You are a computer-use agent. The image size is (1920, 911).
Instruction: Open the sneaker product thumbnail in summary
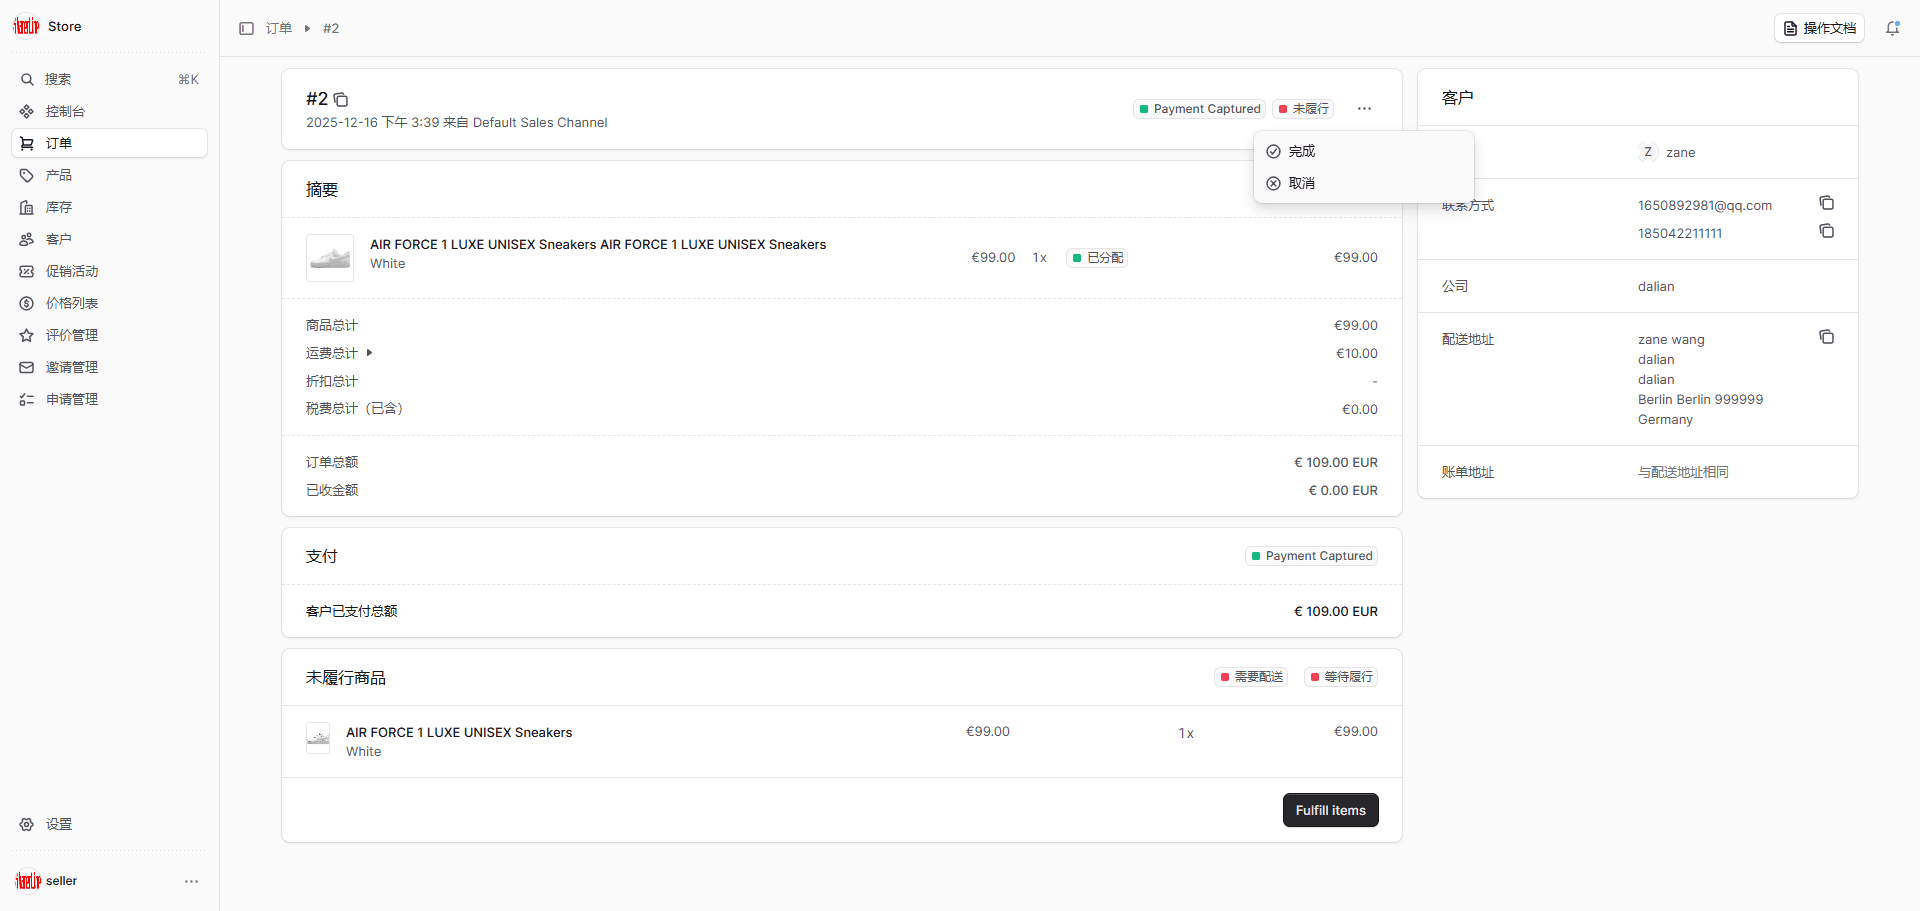tap(330, 258)
